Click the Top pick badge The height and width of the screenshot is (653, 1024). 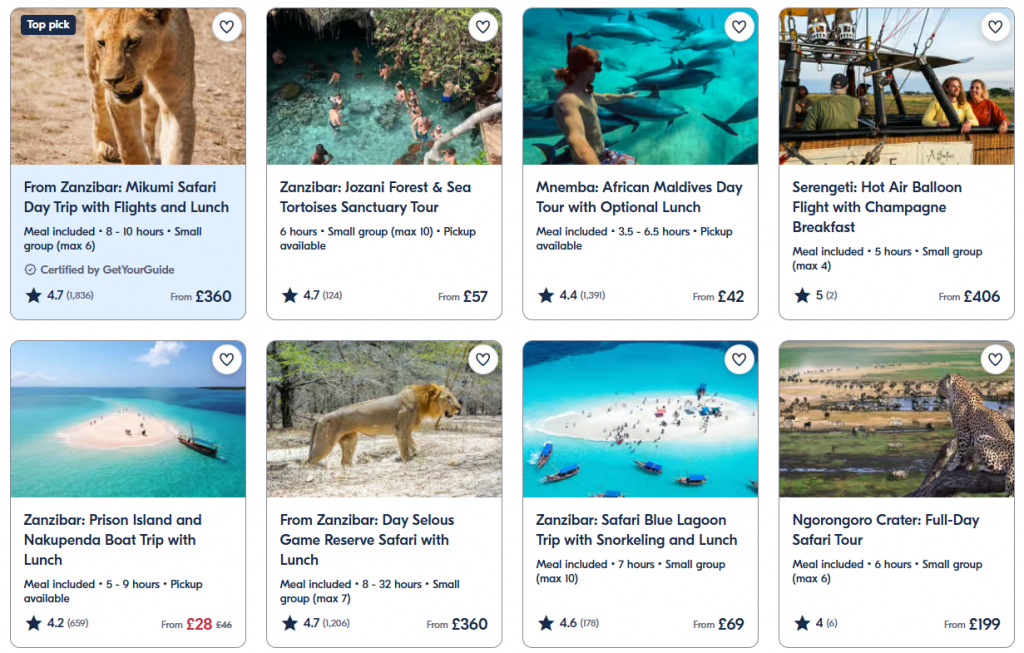pos(48,25)
